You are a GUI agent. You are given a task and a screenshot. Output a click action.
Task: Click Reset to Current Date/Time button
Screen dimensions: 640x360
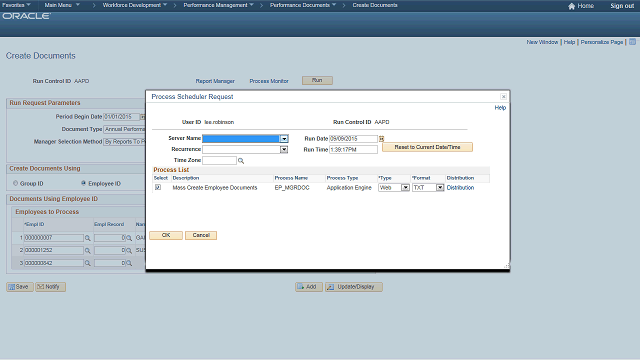click(x=427, y=147)
